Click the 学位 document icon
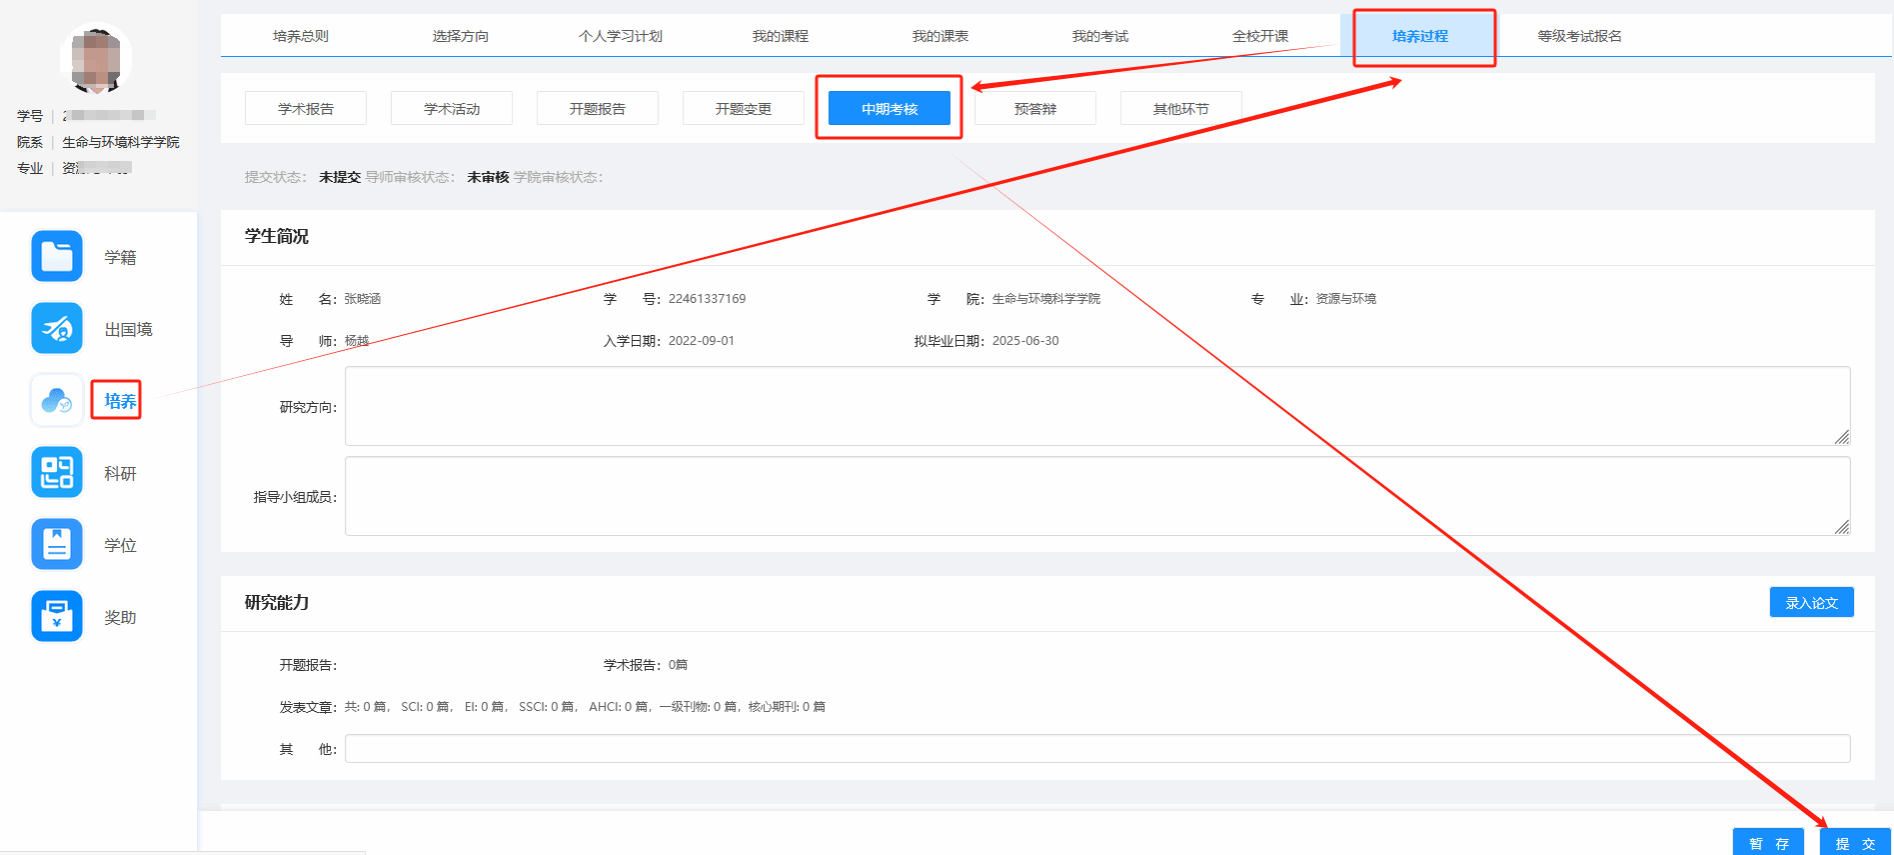 [57, 545]
